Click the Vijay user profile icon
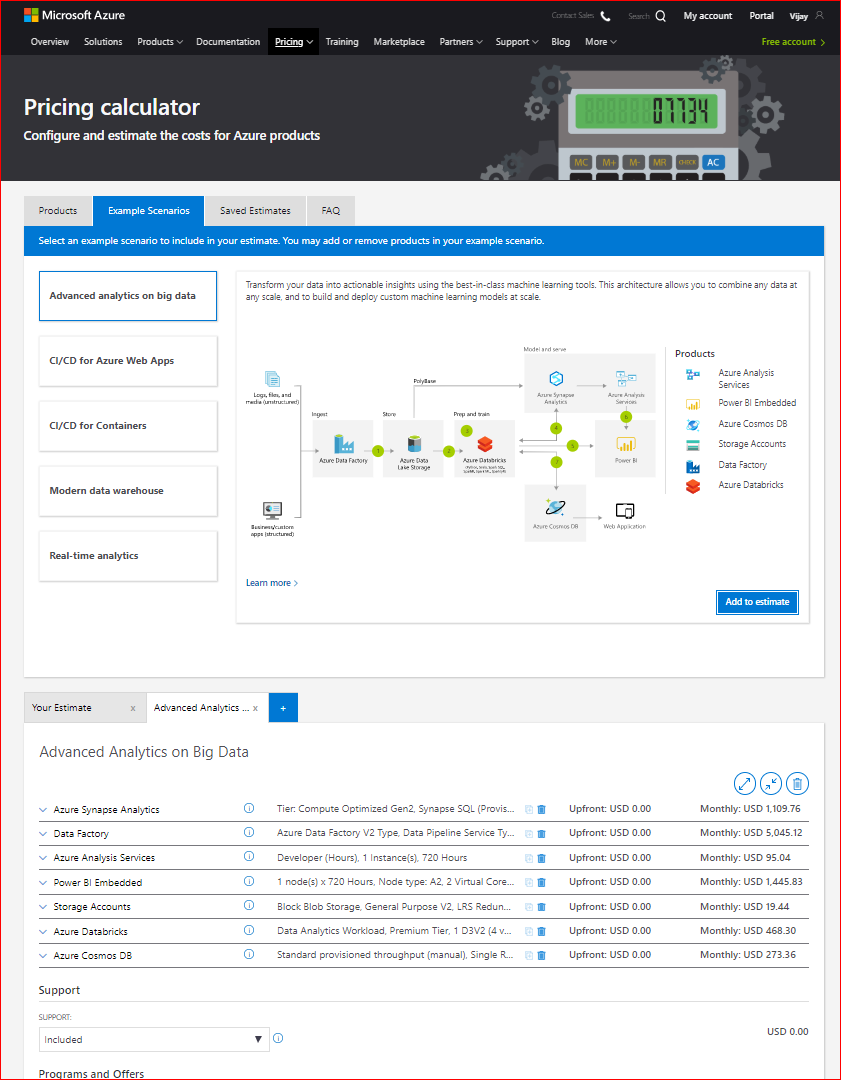The height and width of the screenshot is (1080, 841). coord(819,15)
